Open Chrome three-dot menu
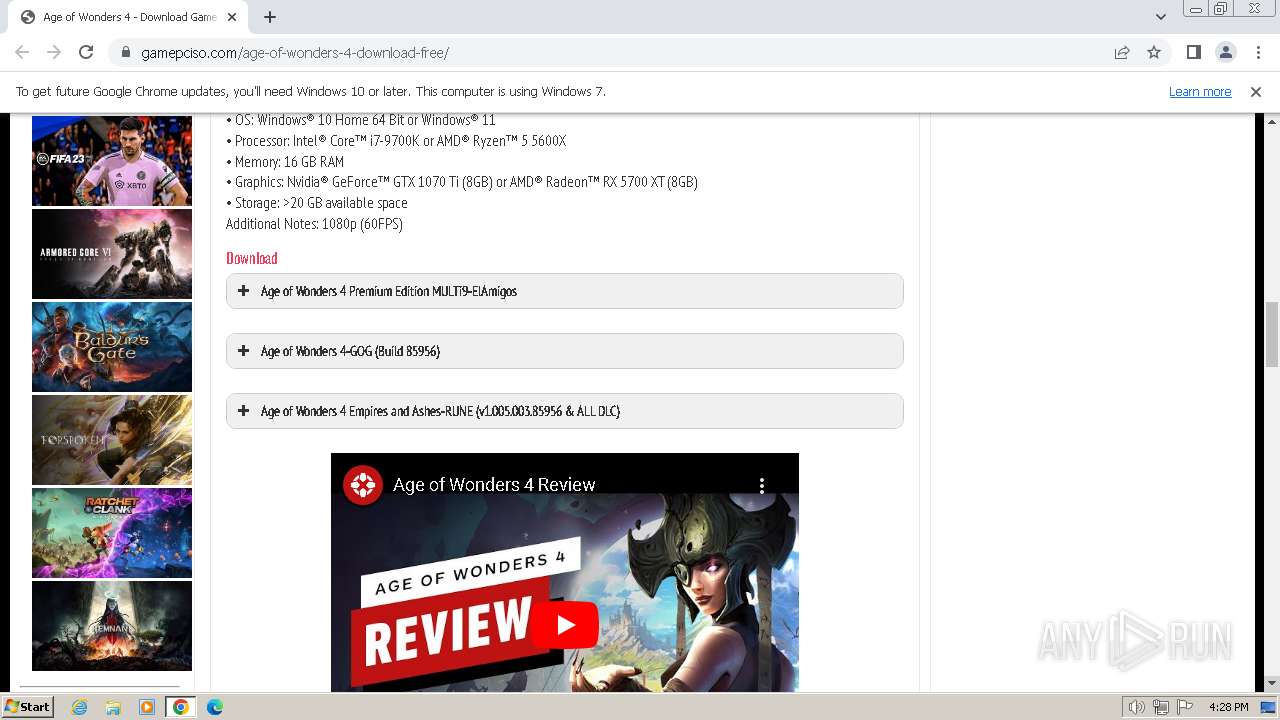The width and height of the screenshot is (1280, 720). [1258, 52]
